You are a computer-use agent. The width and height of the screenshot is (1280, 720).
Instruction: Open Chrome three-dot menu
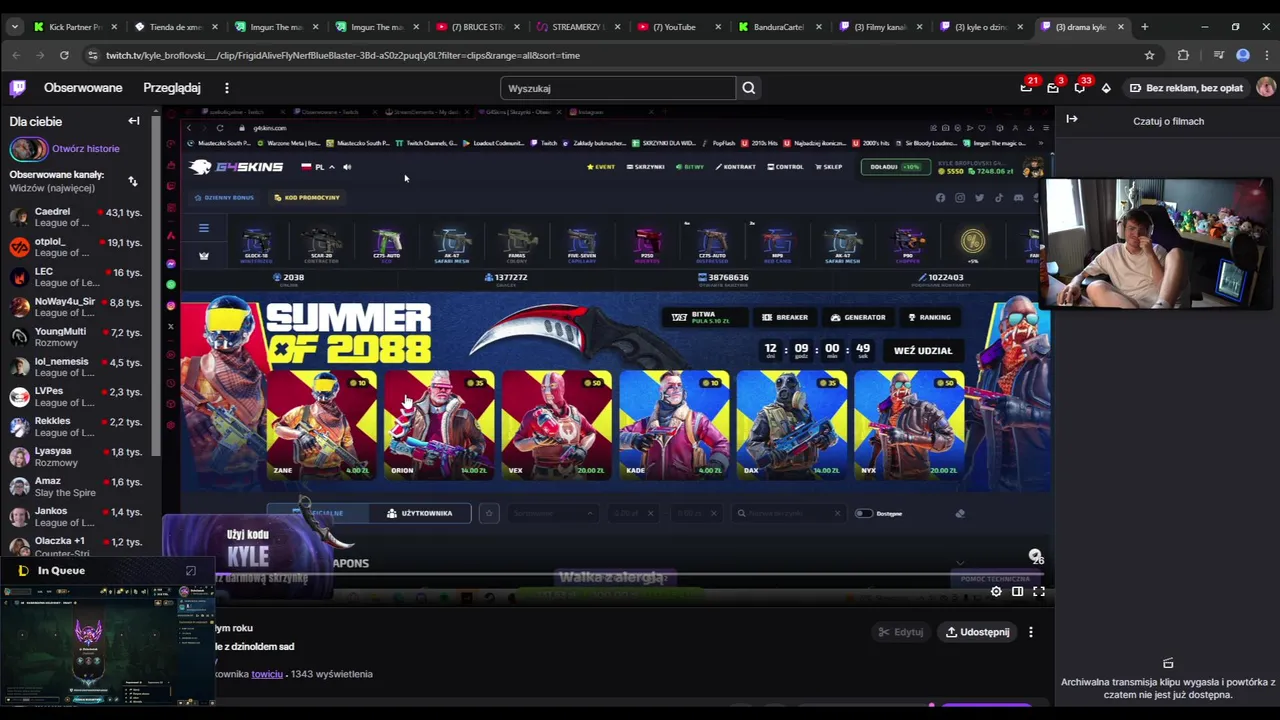[x=1266, y=55]
